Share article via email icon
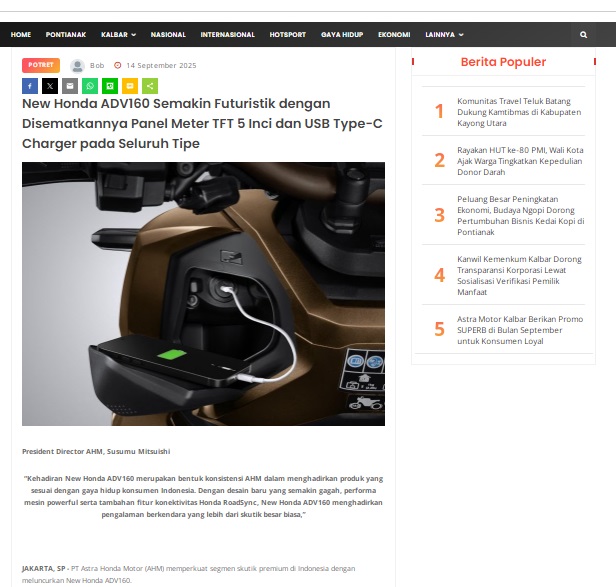 click(x=70, y=86)
